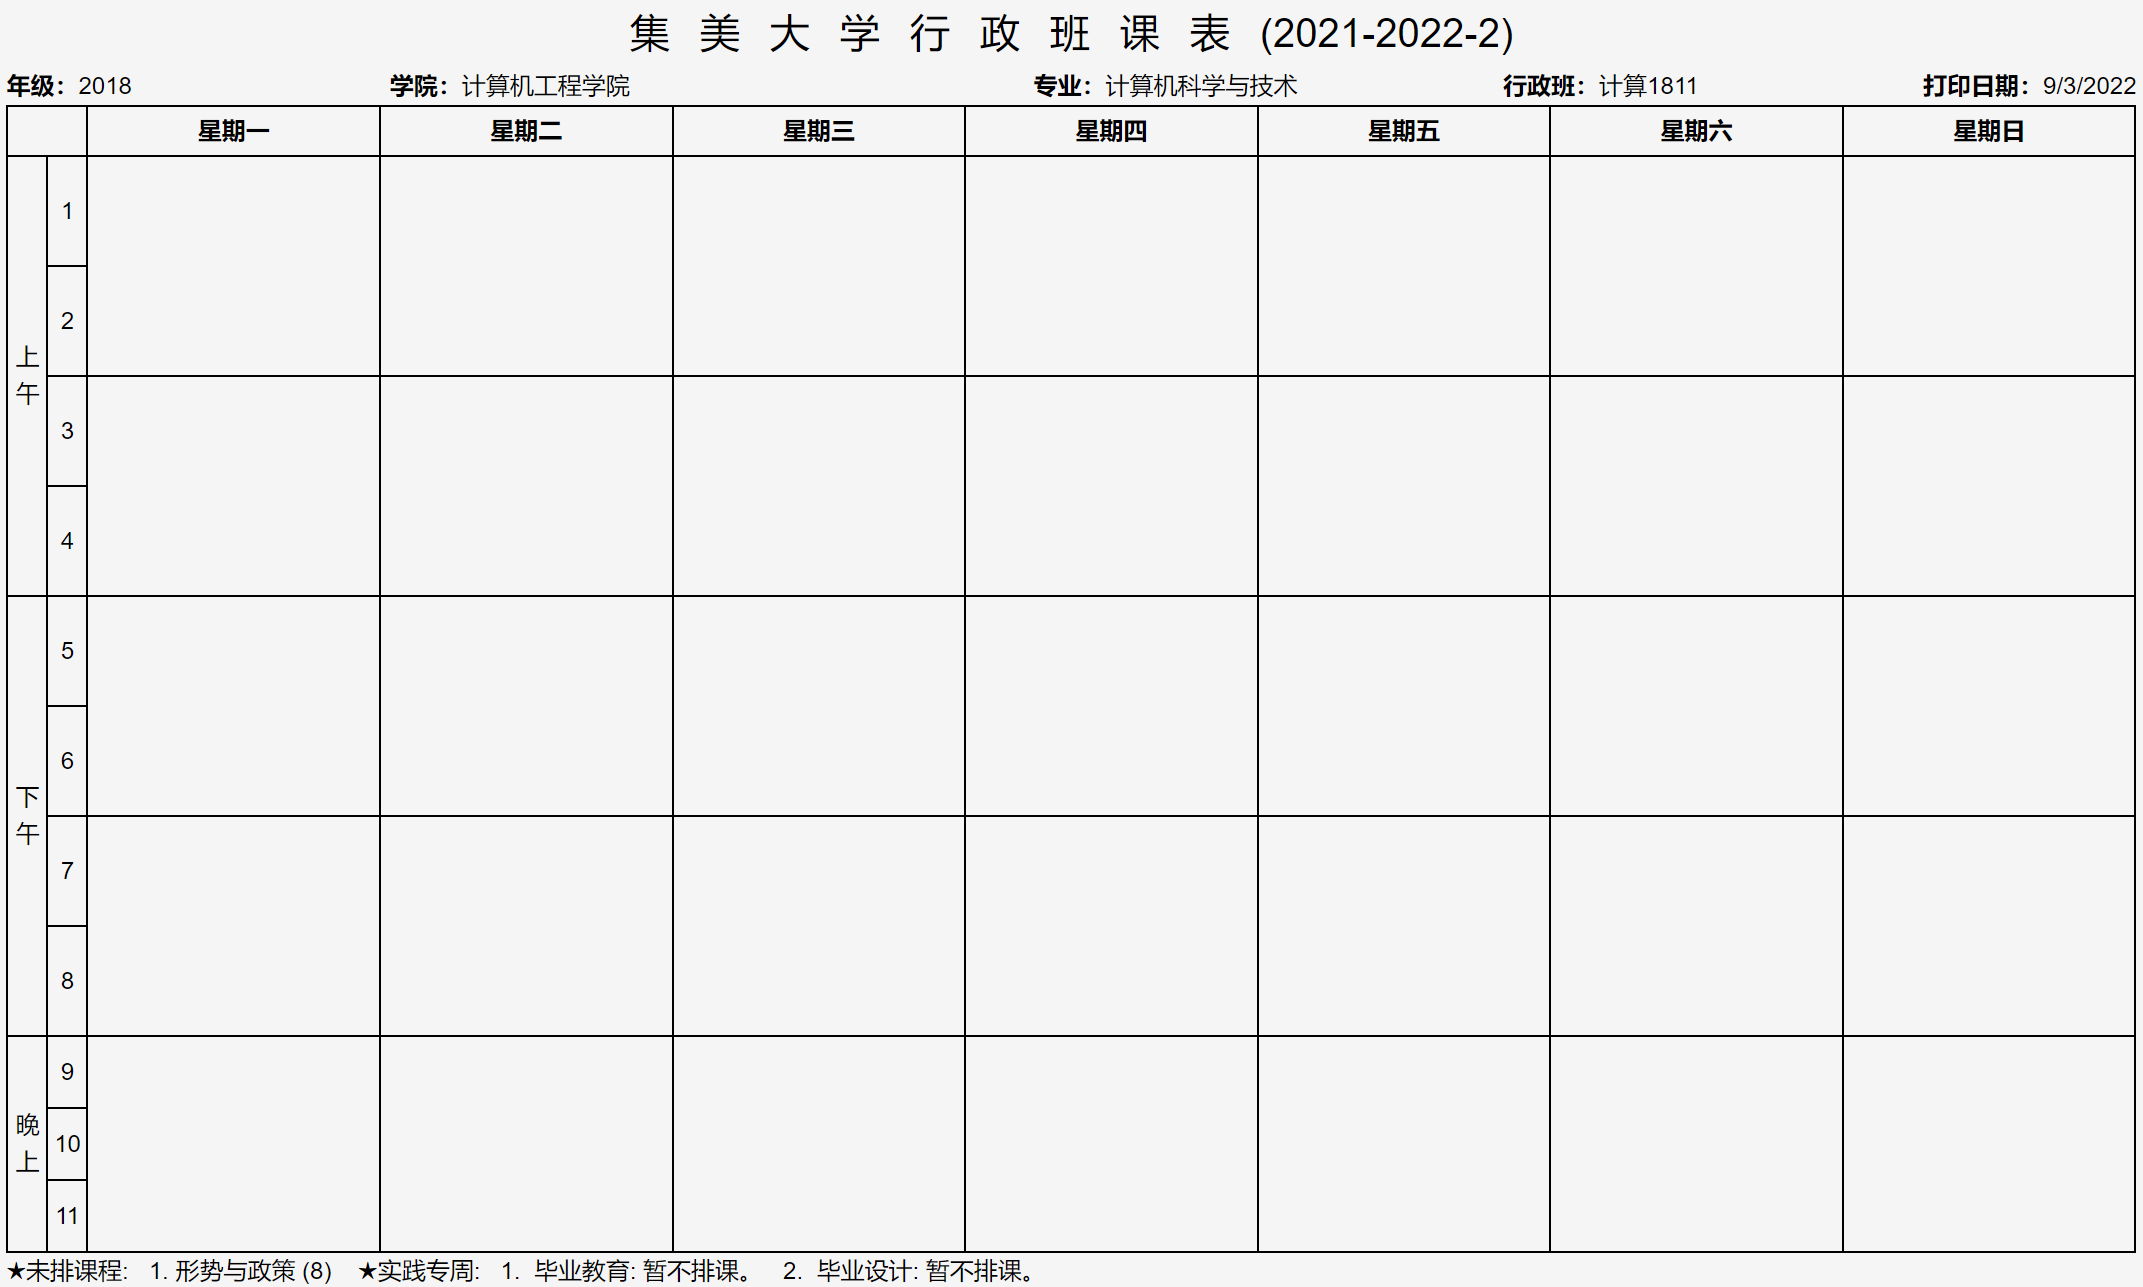
Task: Click period number 4 cell
Action: point(67,541)
